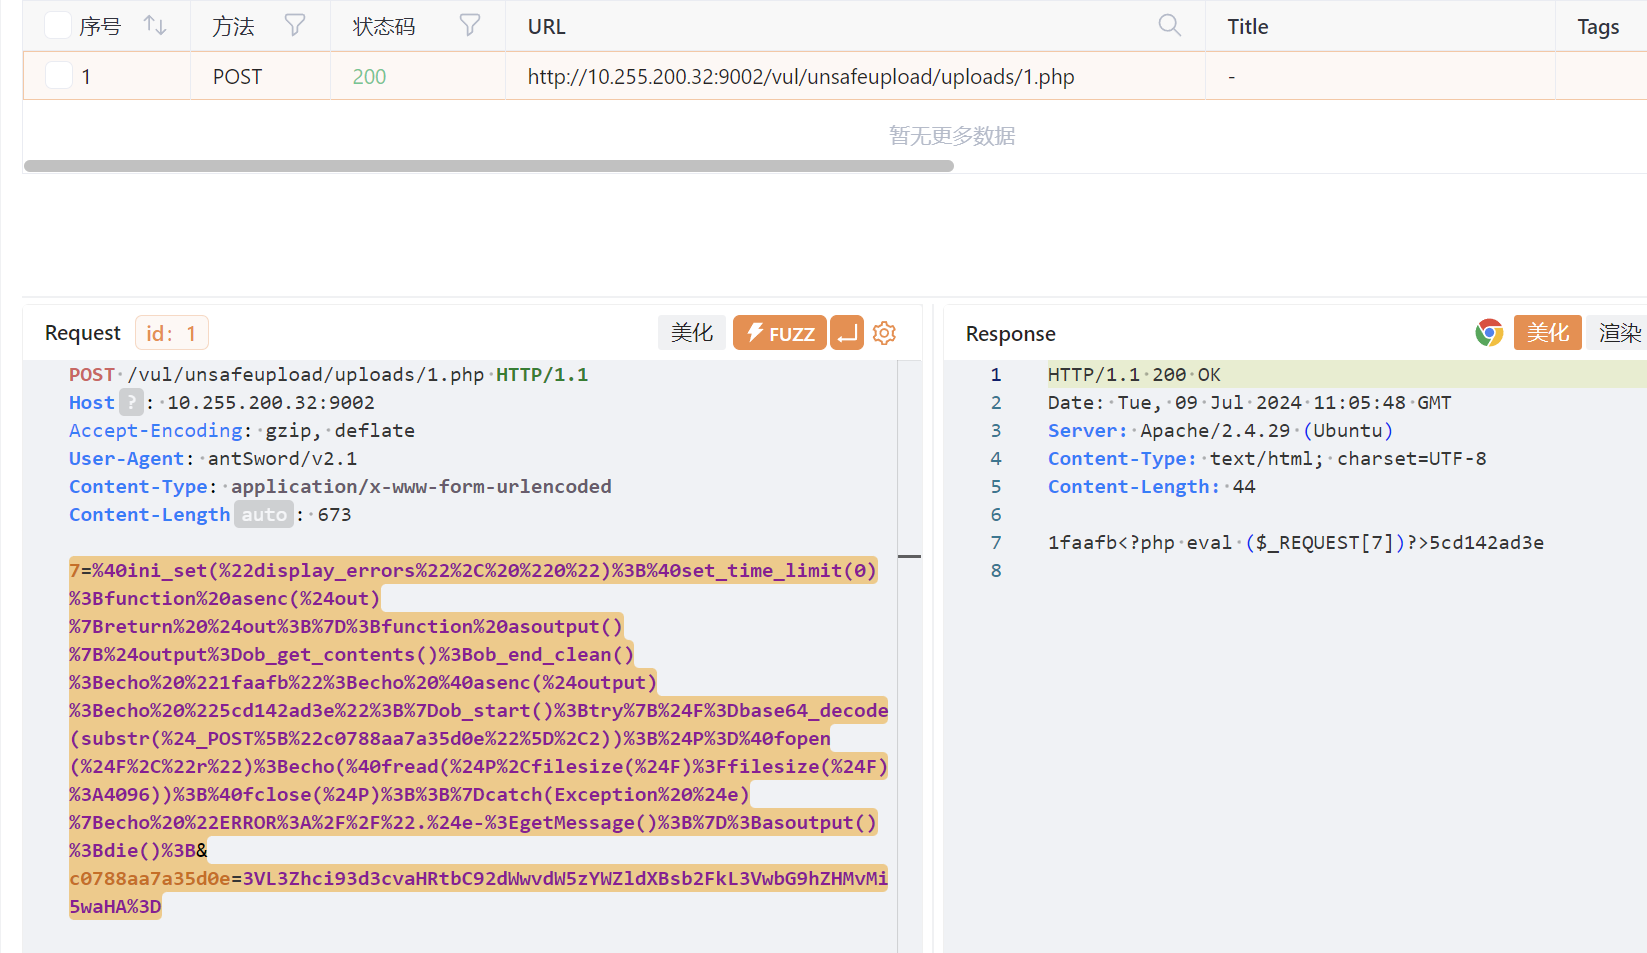Click the Request panel title
This screenshot has height=953, width=1647.
point(82,333)
